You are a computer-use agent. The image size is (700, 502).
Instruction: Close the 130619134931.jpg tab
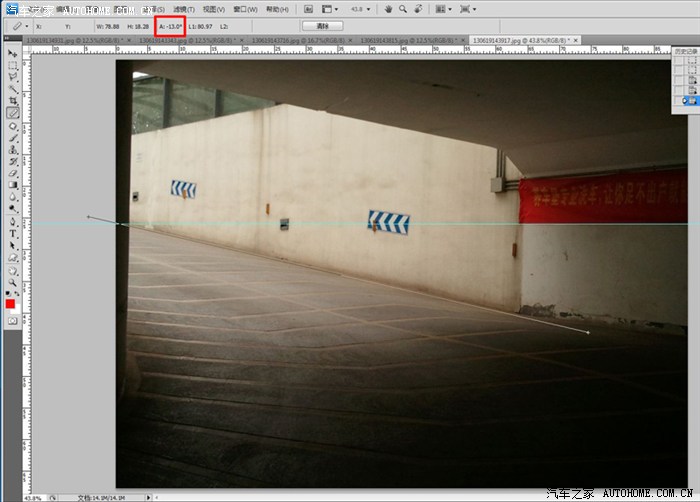point(129,40)
